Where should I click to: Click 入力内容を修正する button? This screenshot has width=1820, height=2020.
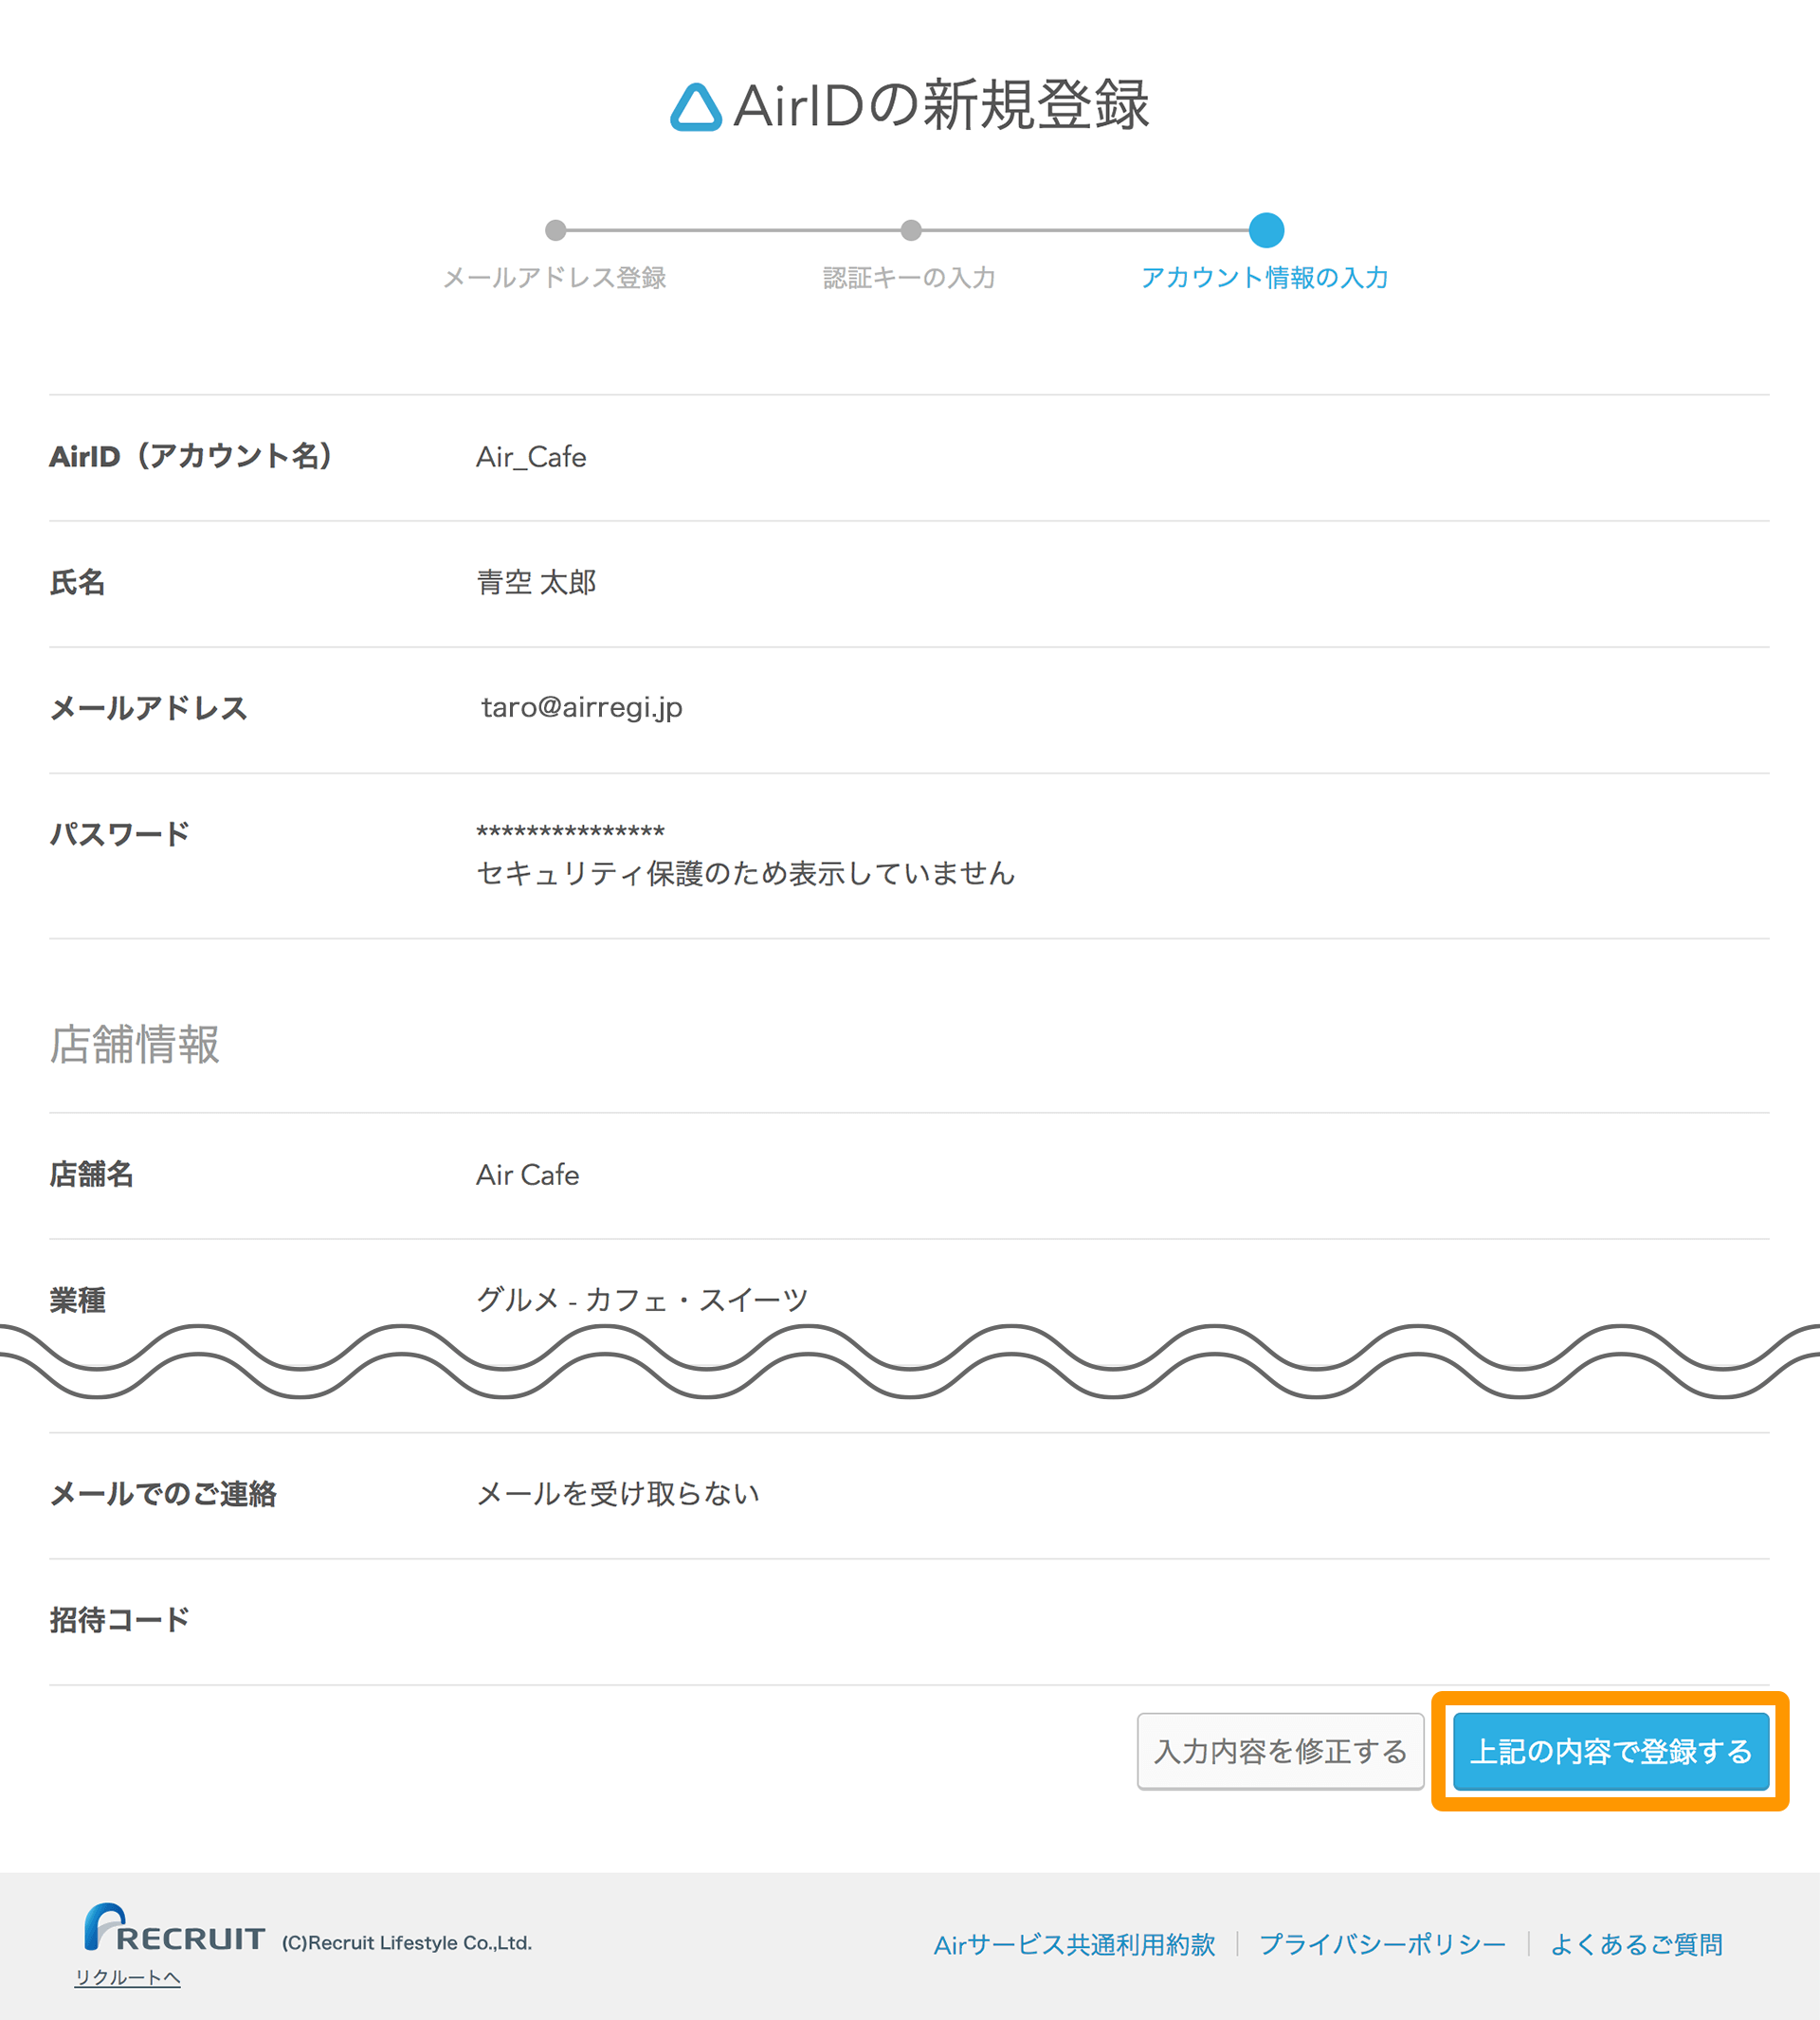[x=1280, y=1751]
